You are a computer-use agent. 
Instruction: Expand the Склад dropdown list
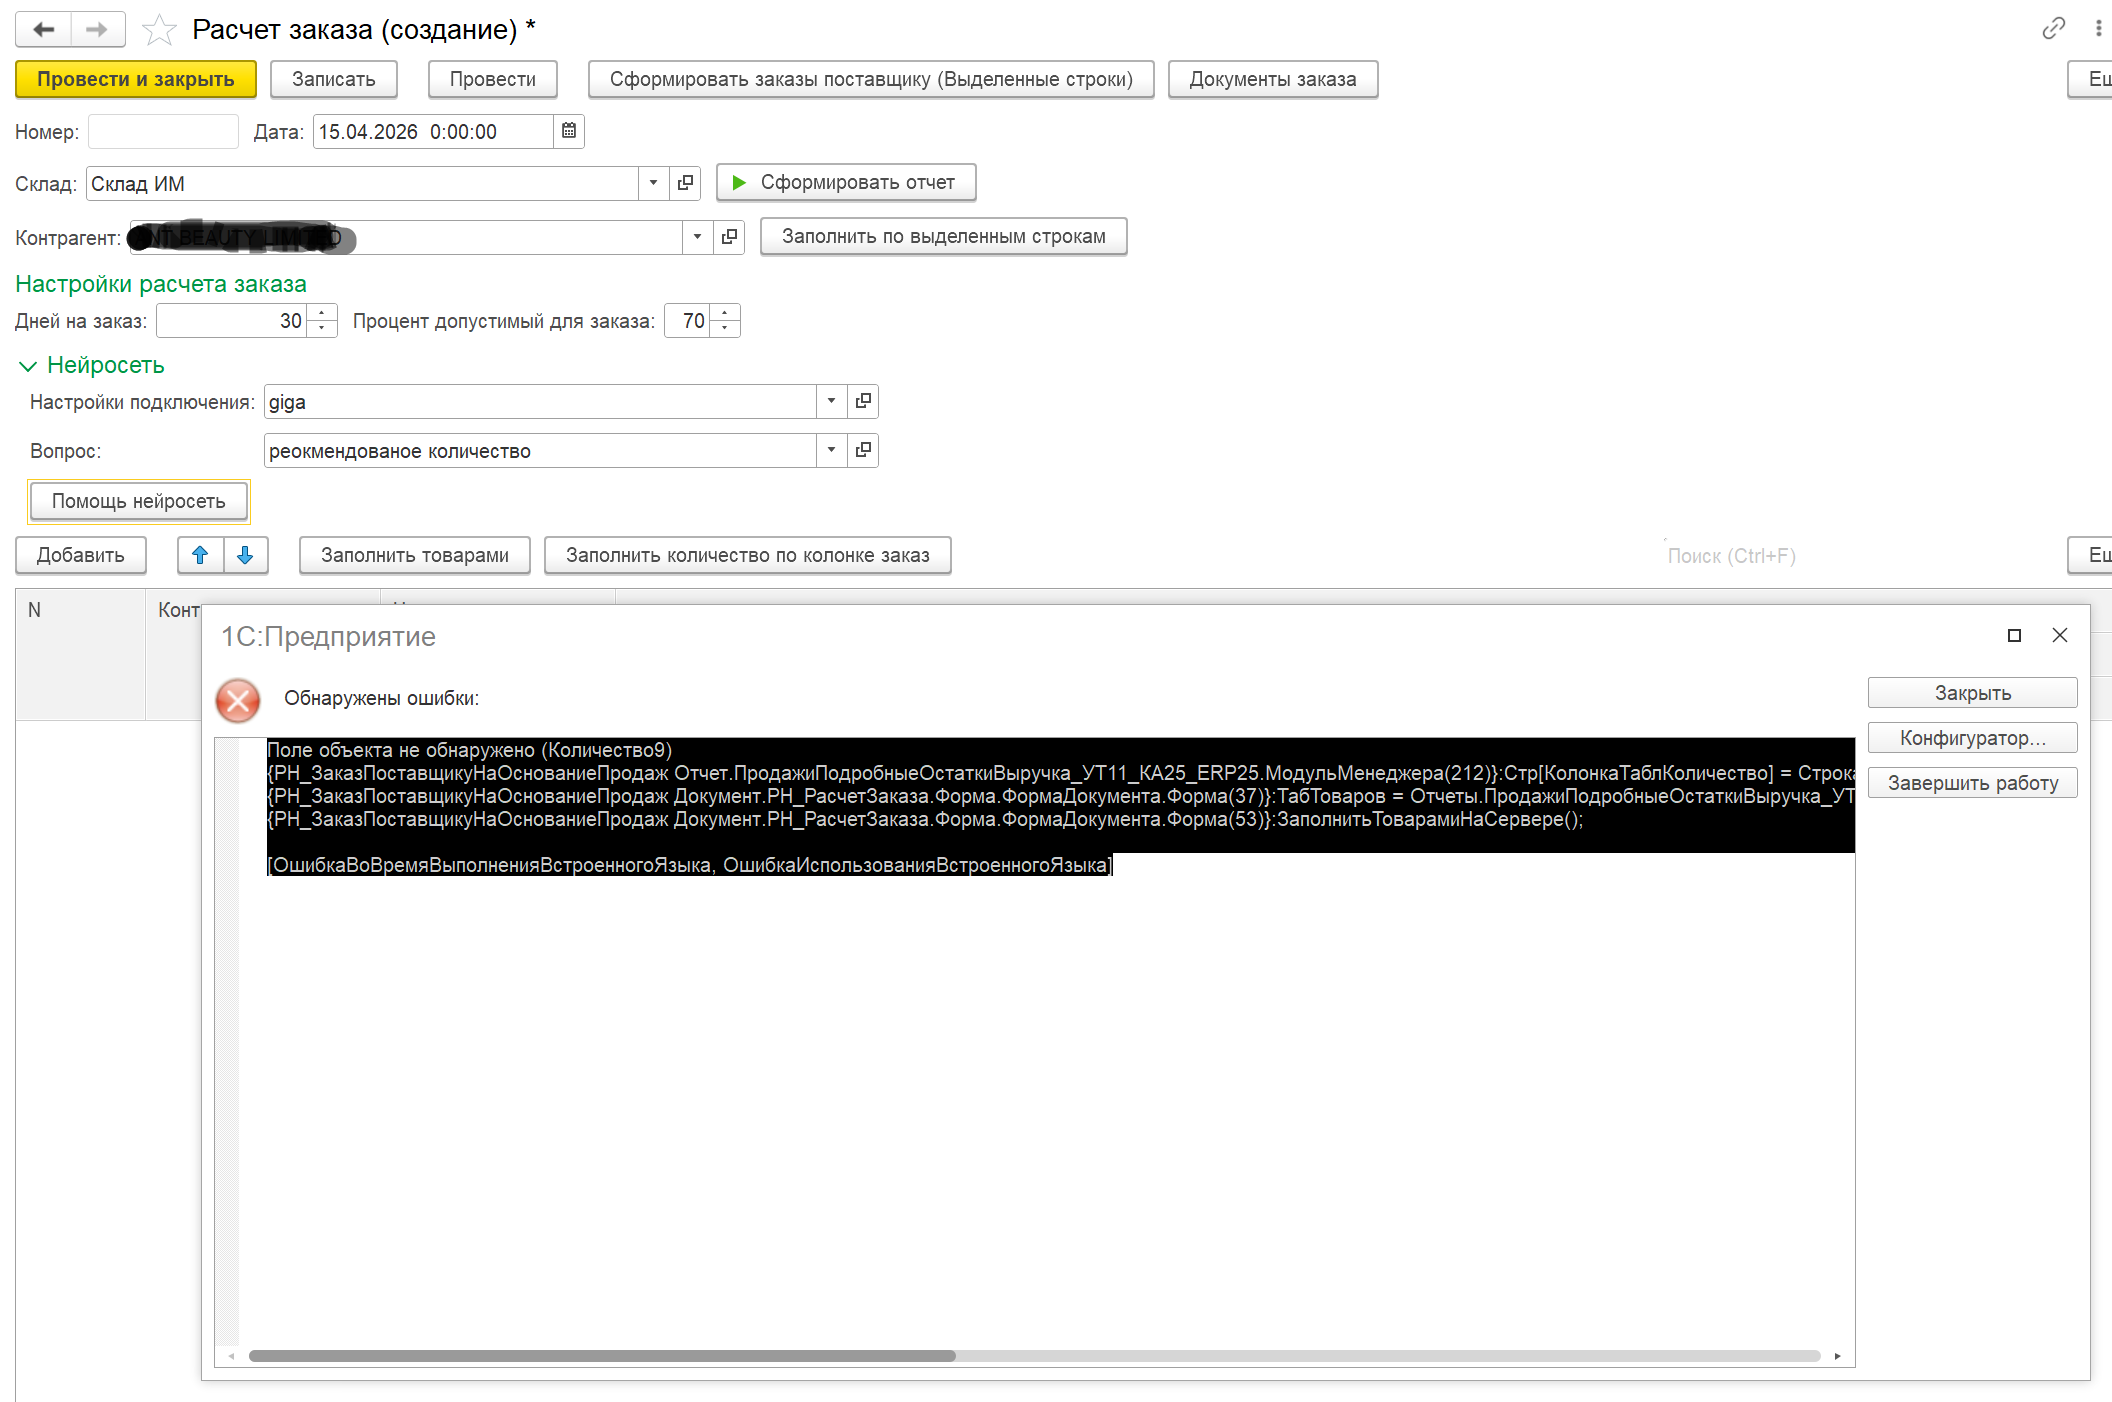(x=653, y=183)
